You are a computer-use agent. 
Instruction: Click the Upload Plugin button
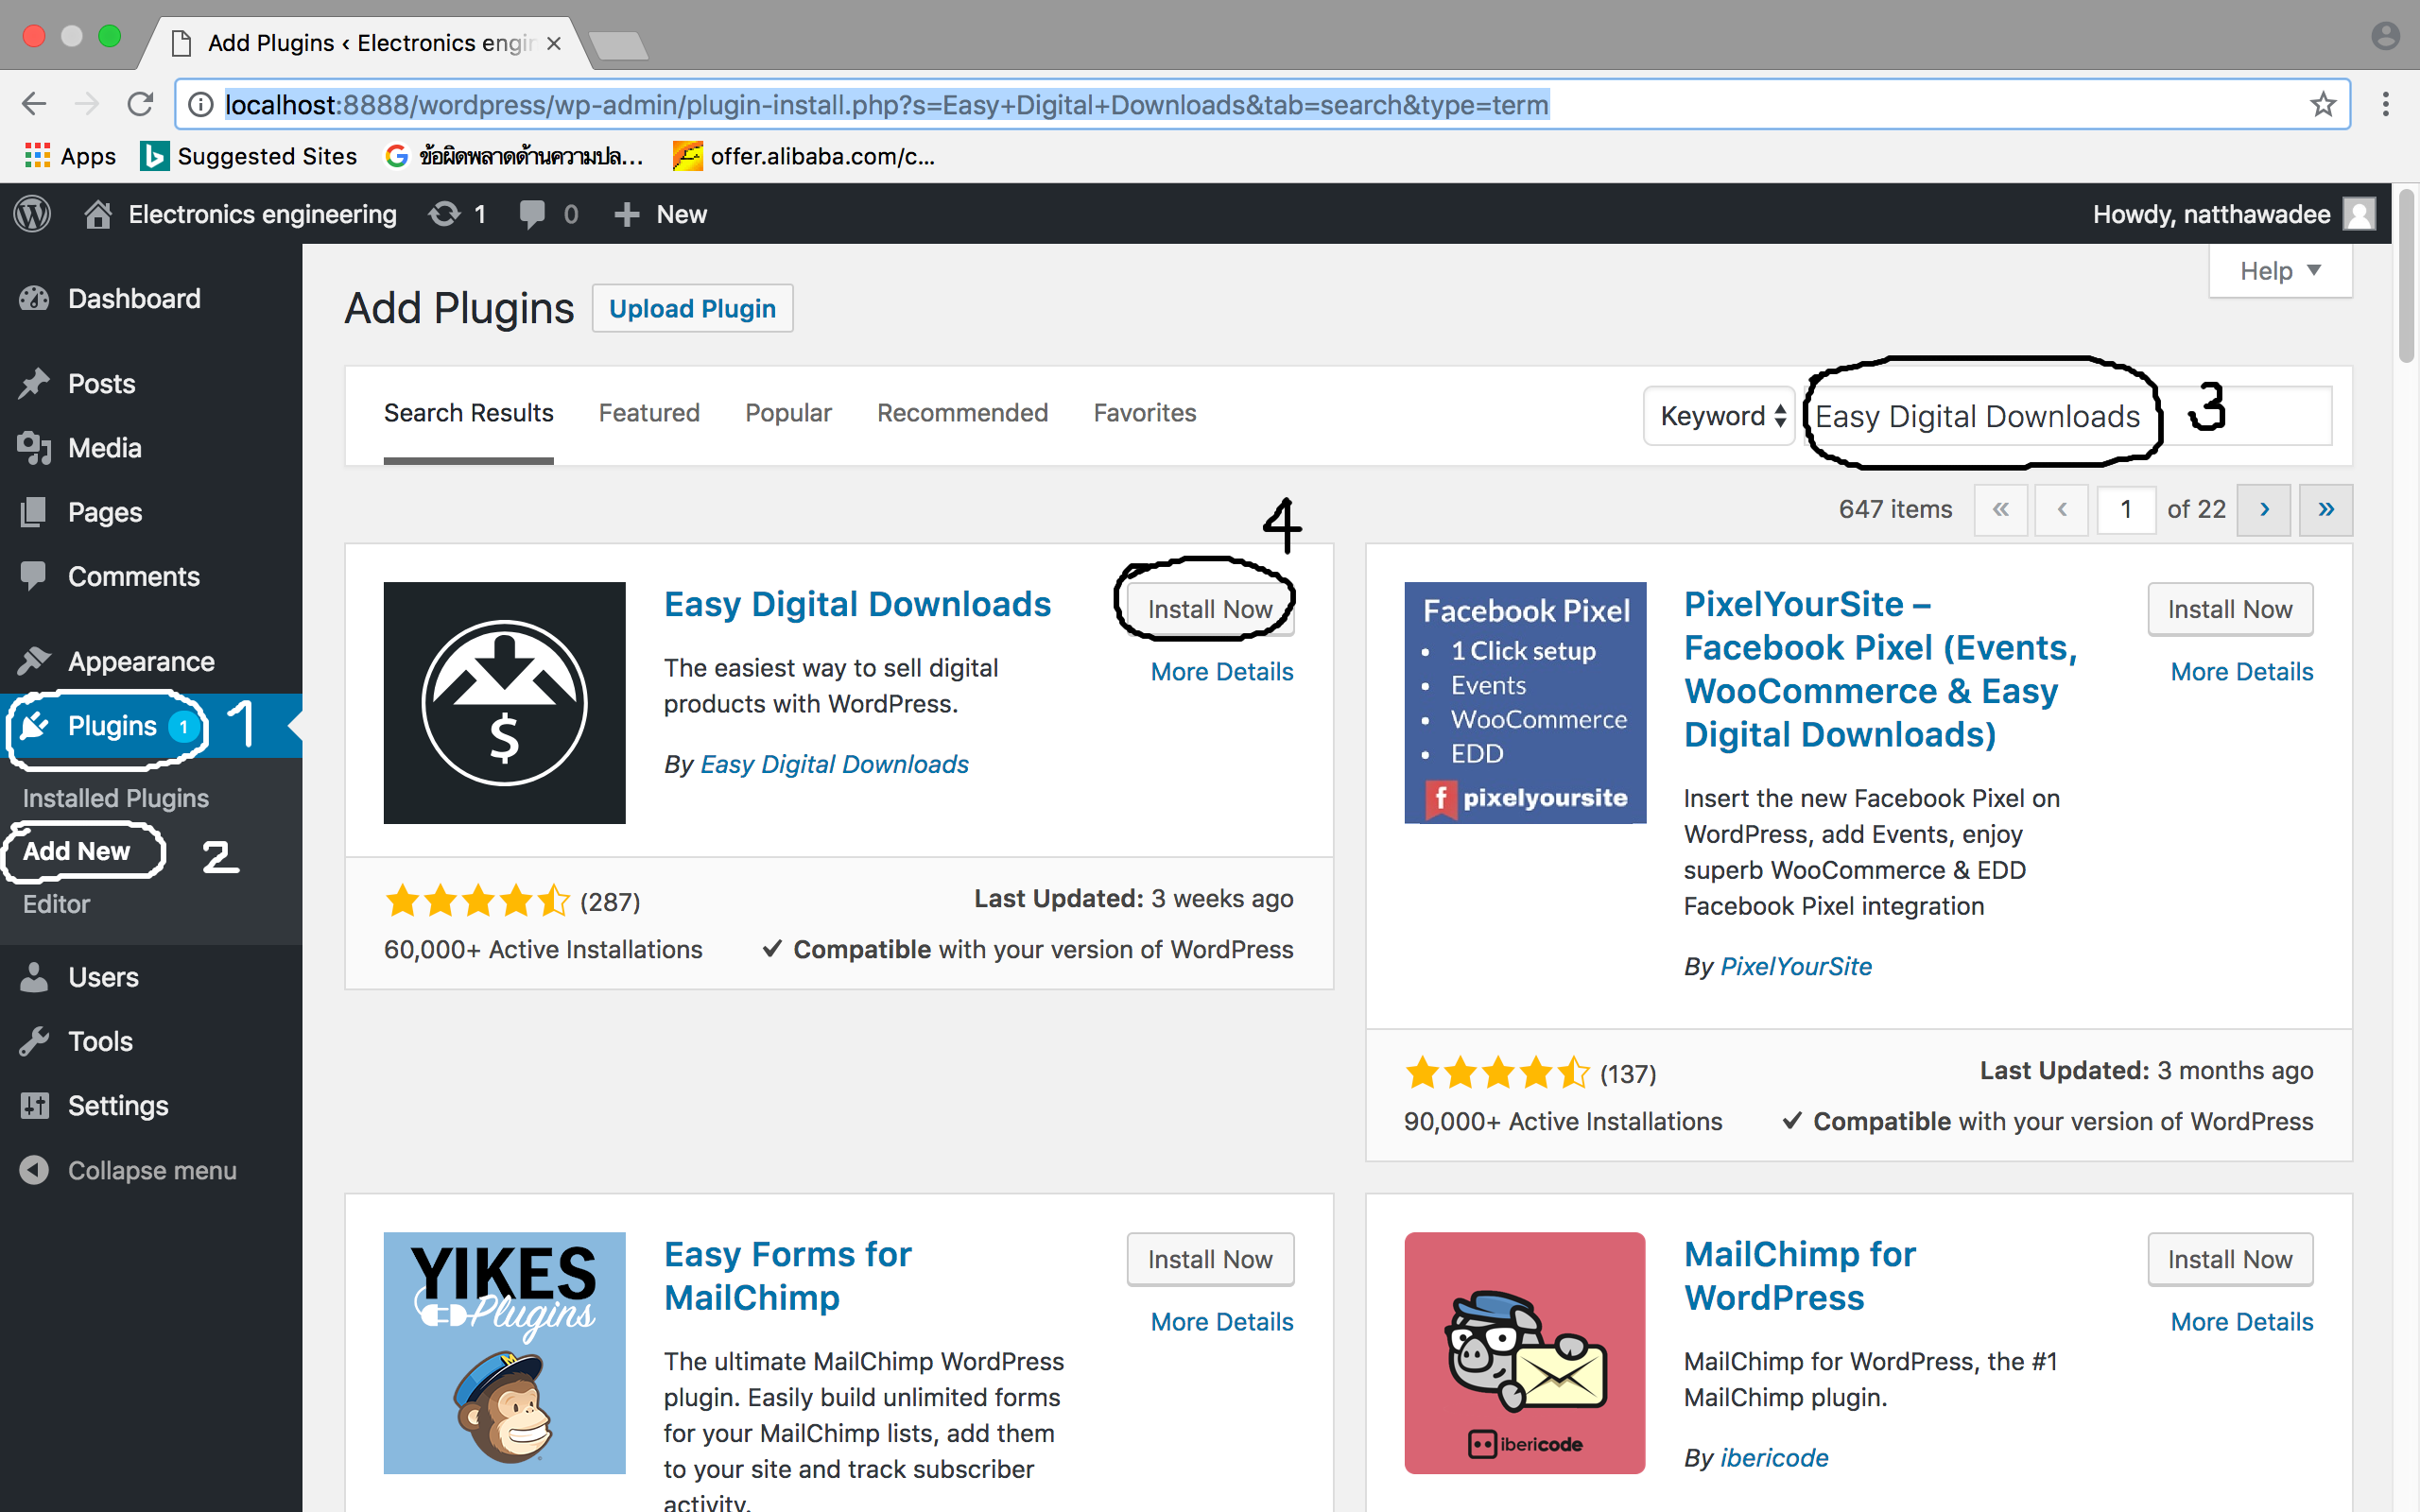click(x=692, y=308)
